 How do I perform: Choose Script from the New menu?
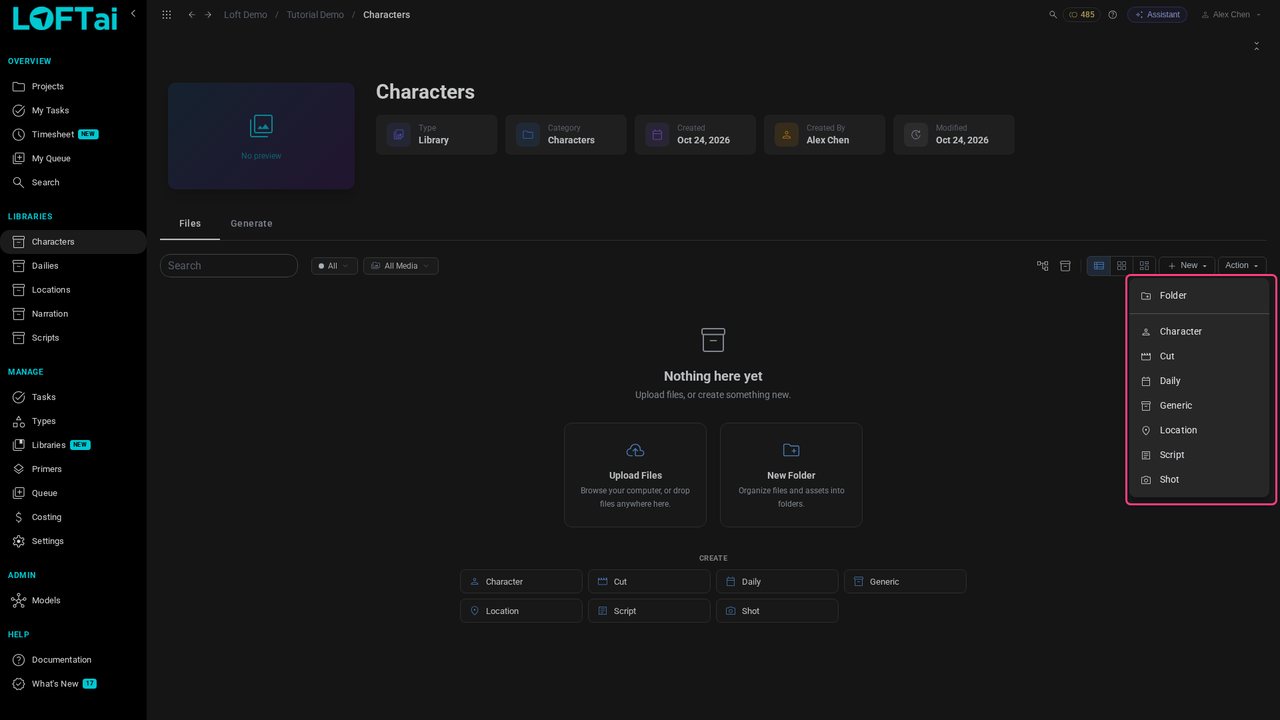coord(1199,455)
